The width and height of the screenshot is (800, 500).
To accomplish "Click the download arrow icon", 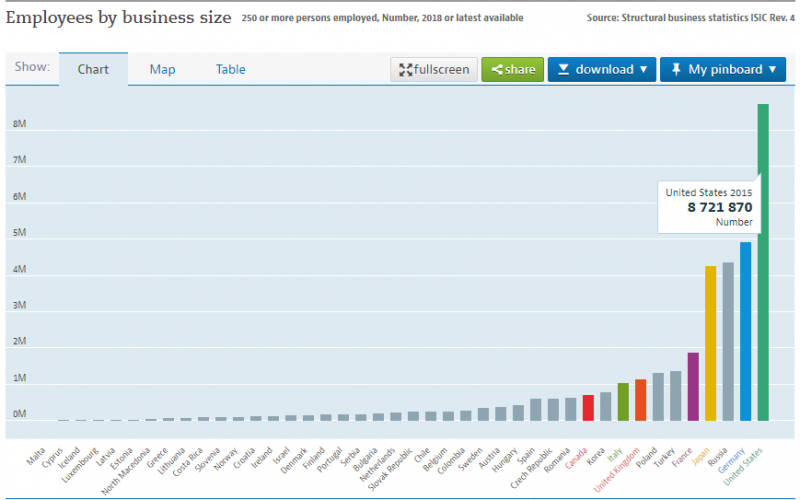I will 564,70.
